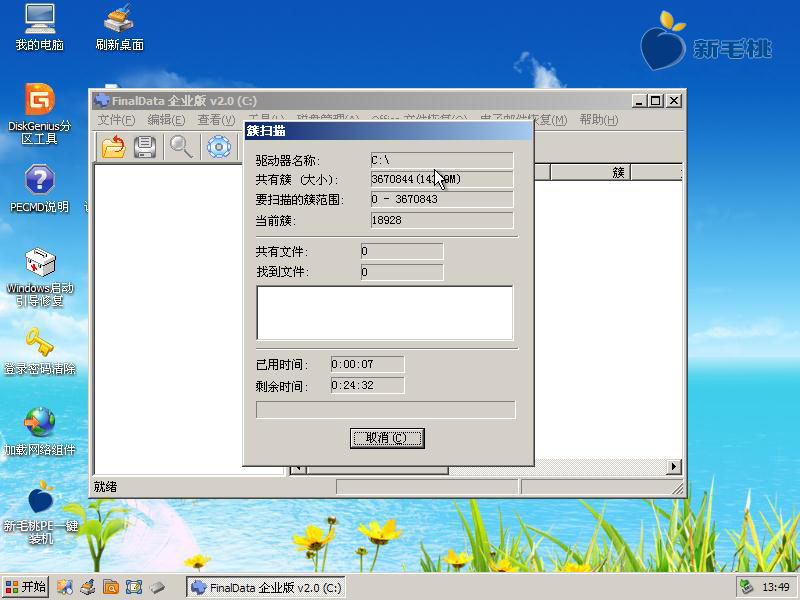Click the 驱动器名称 field showing C:\
Viewport: 800px width, 600px height.
pos(442,160)
